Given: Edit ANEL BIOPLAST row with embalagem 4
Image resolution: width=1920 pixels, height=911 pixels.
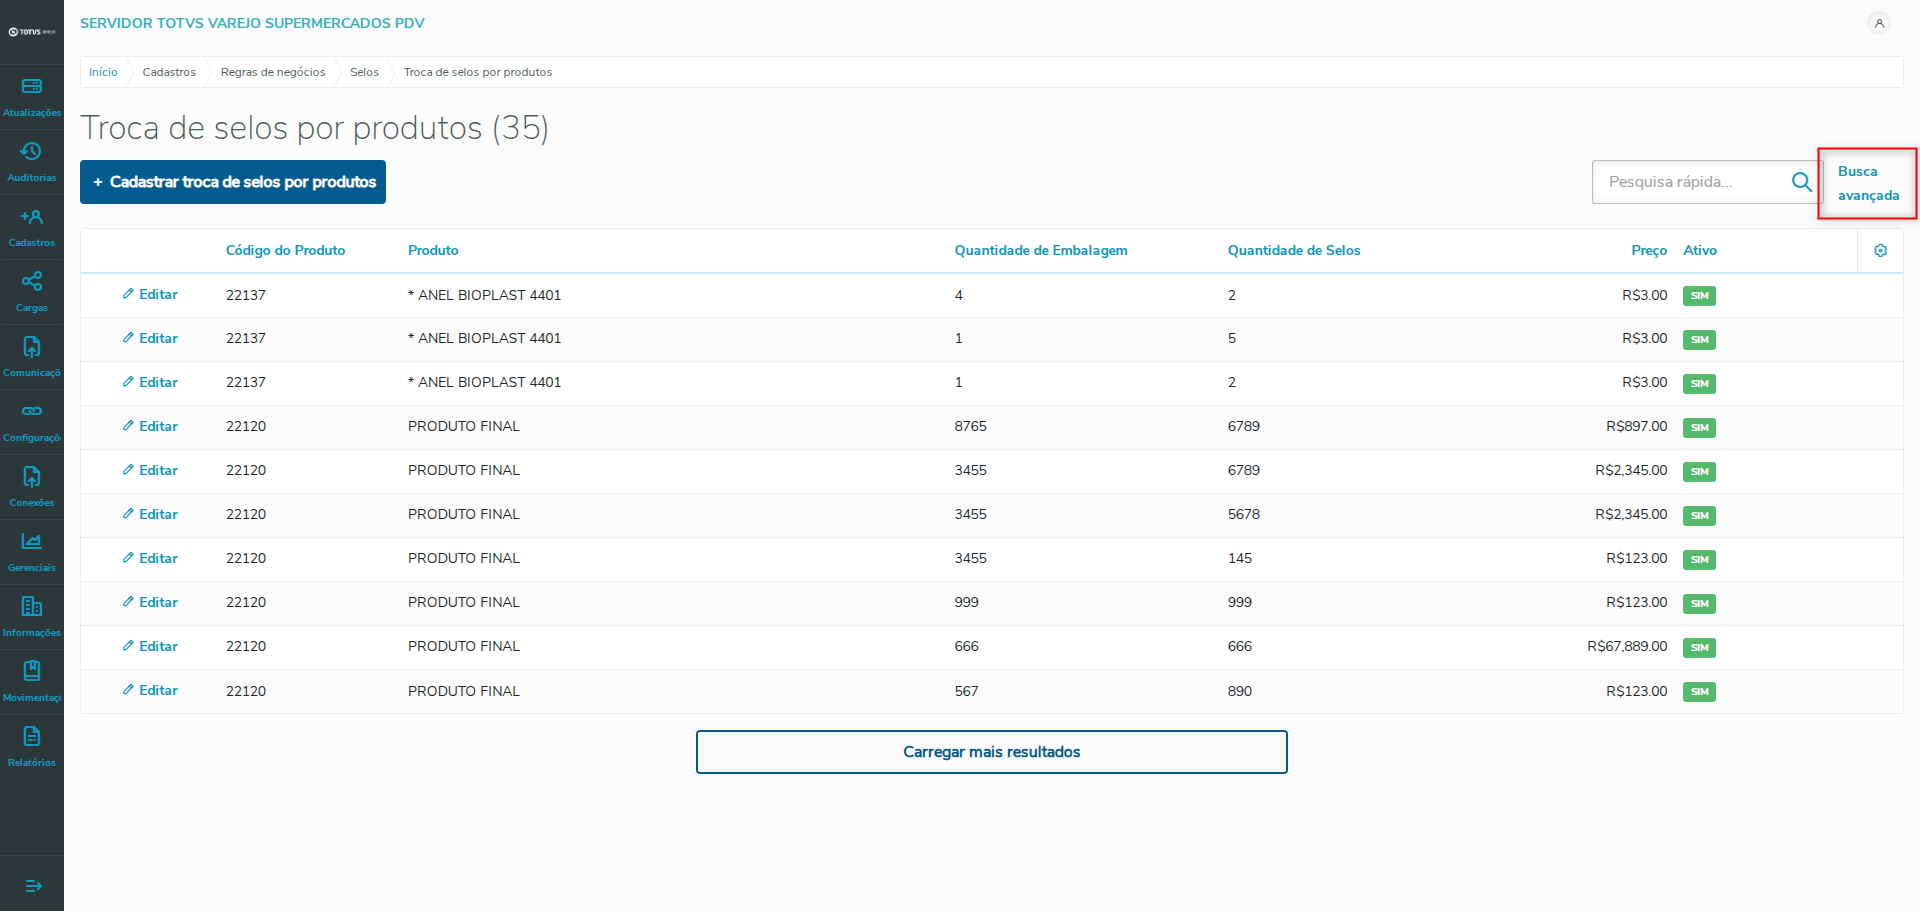Looking at the screenshot, I should 150,294.
